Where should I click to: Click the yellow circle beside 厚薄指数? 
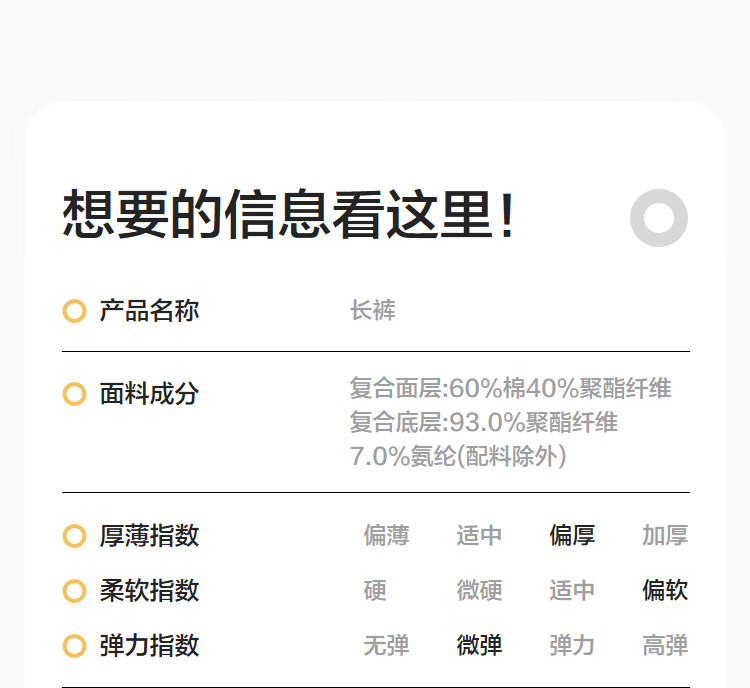tap(74, 535)
